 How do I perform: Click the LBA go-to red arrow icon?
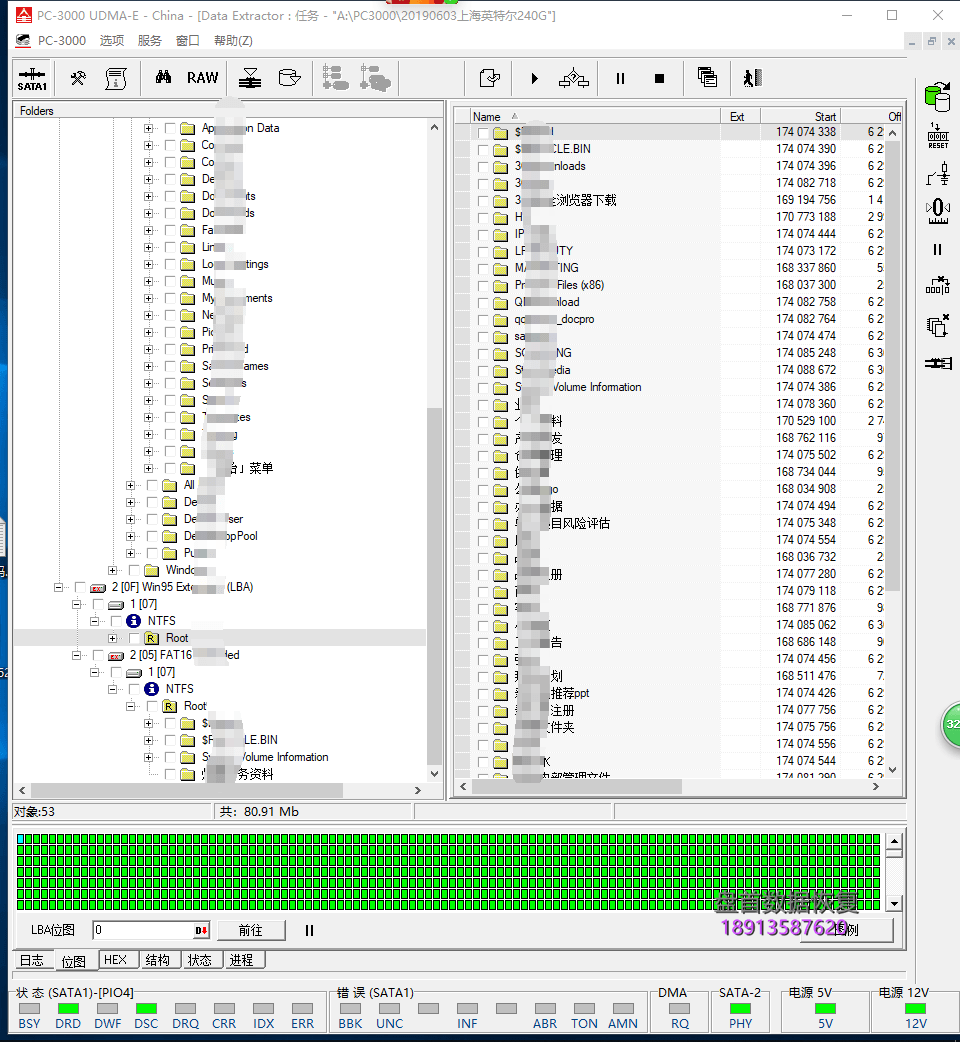pyautogui.click(x=201, y=930)
